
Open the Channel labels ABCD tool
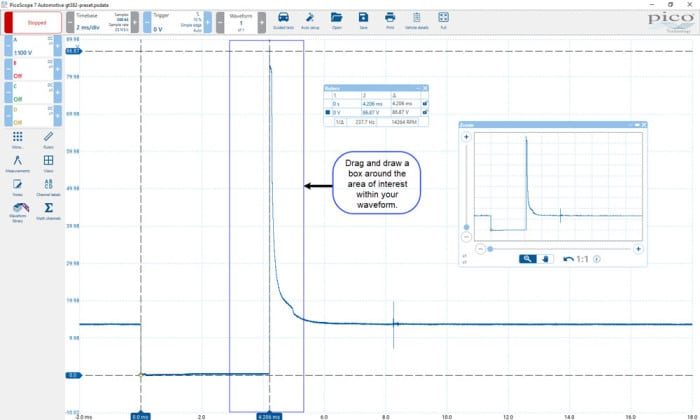point(48,187)
